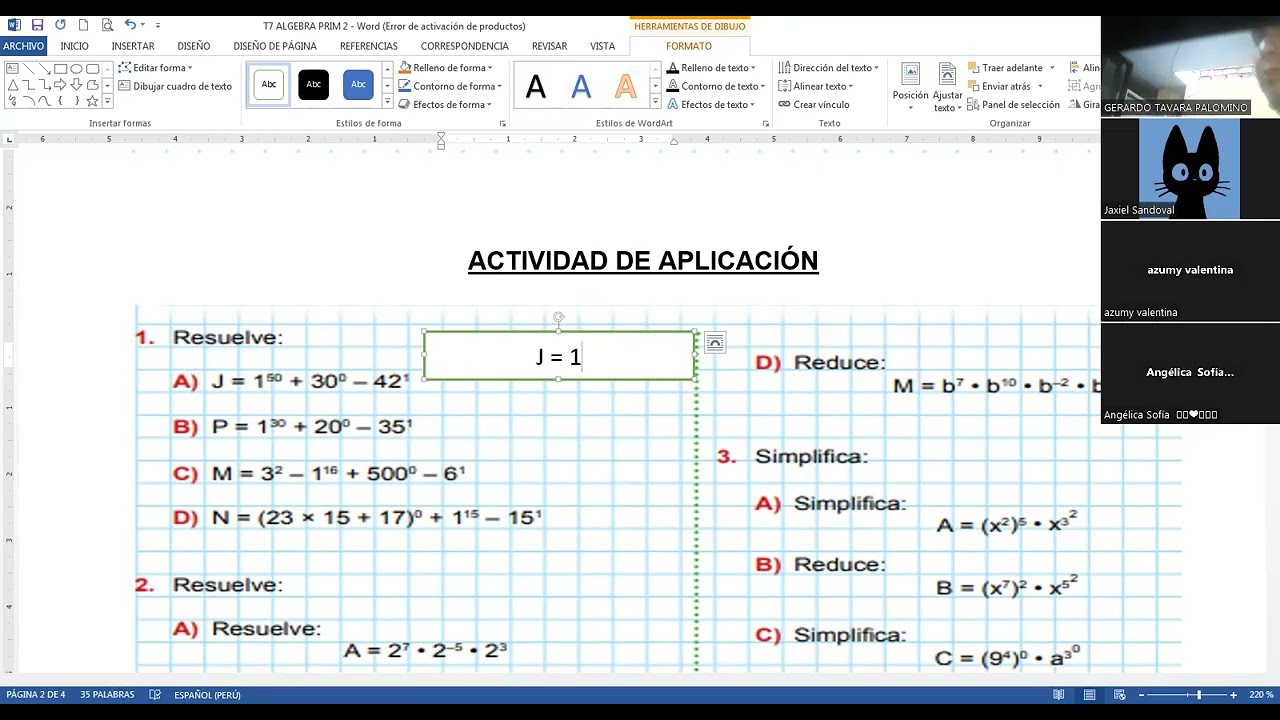Choose the blue Abc shape style
This screenshot has height=720, width=1280.
[x=358, y=85]
